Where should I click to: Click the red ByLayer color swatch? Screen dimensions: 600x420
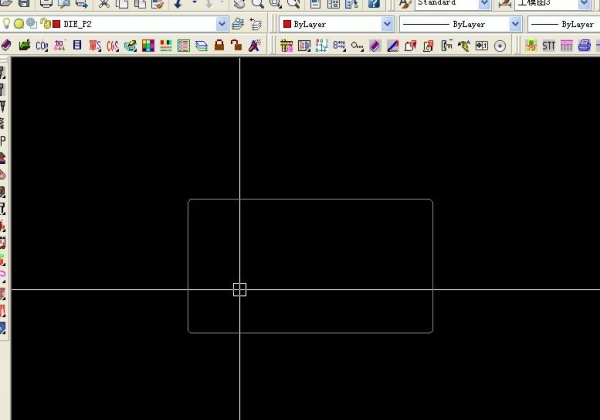point(287,24)
